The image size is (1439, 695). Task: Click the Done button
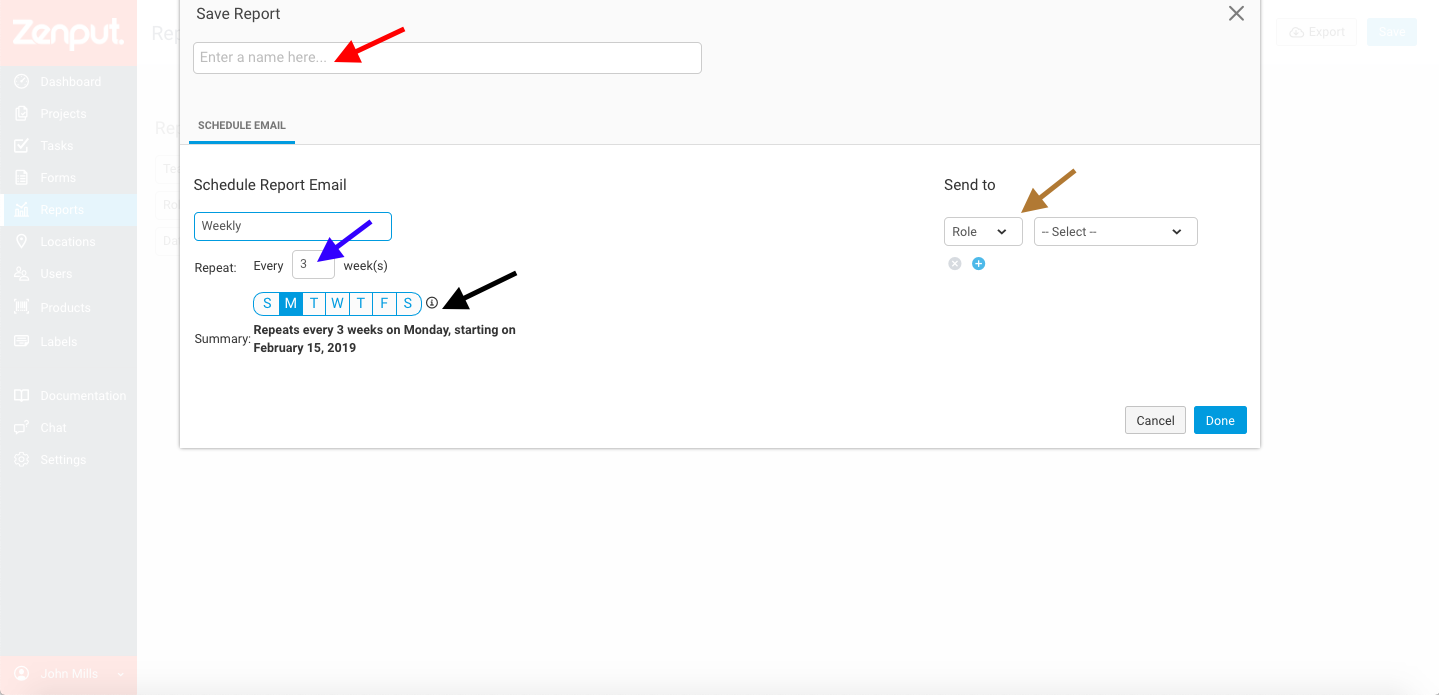pyautogui.click(x=1219, y=419)
